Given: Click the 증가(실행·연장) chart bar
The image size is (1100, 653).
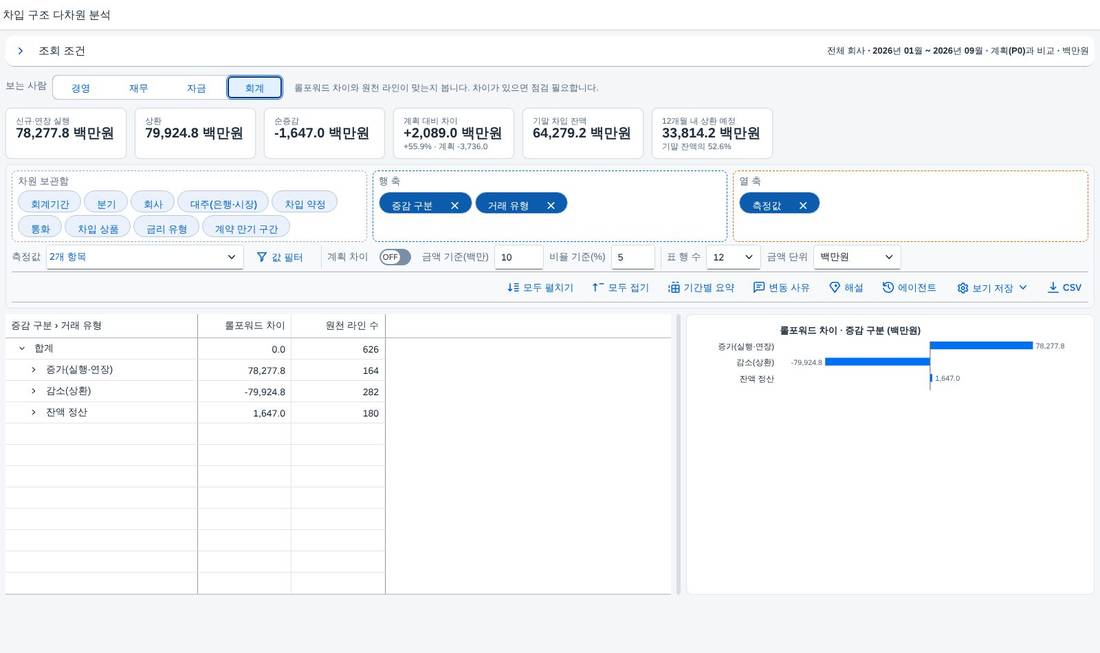Looking at the screenshot, I should coord(981,345).
